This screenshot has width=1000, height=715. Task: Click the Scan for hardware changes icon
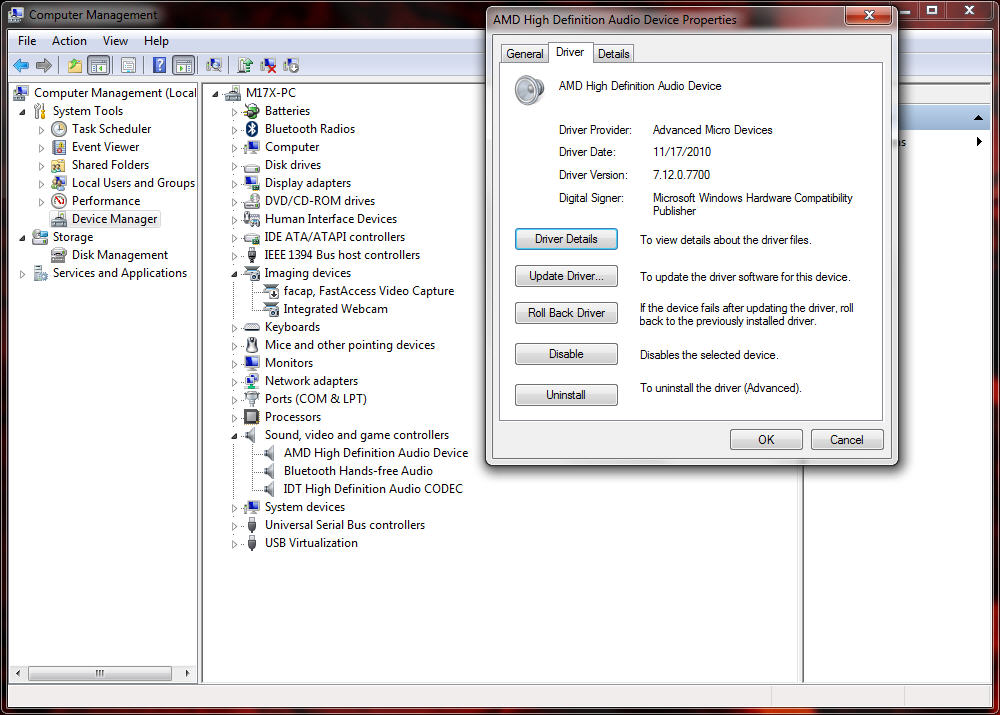(x=214, y=65)
